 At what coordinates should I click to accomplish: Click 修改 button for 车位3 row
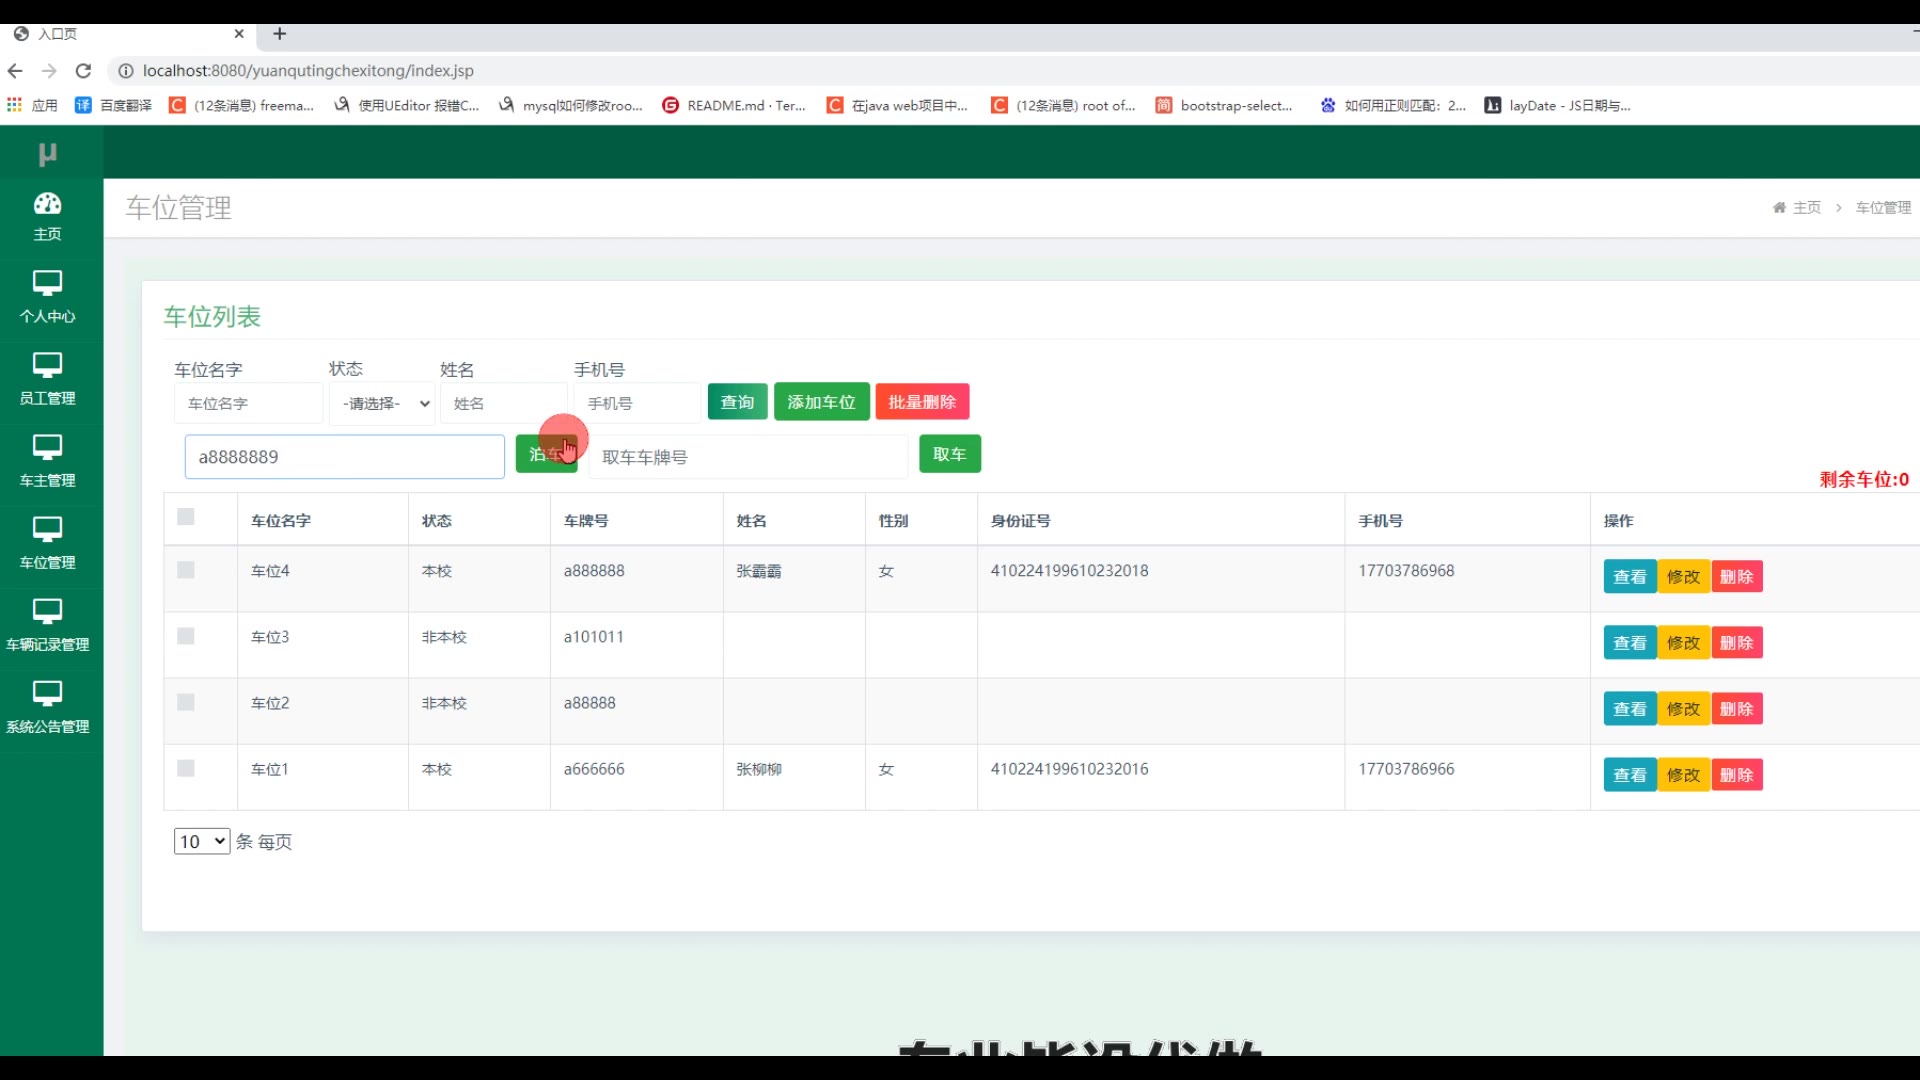1683,643
